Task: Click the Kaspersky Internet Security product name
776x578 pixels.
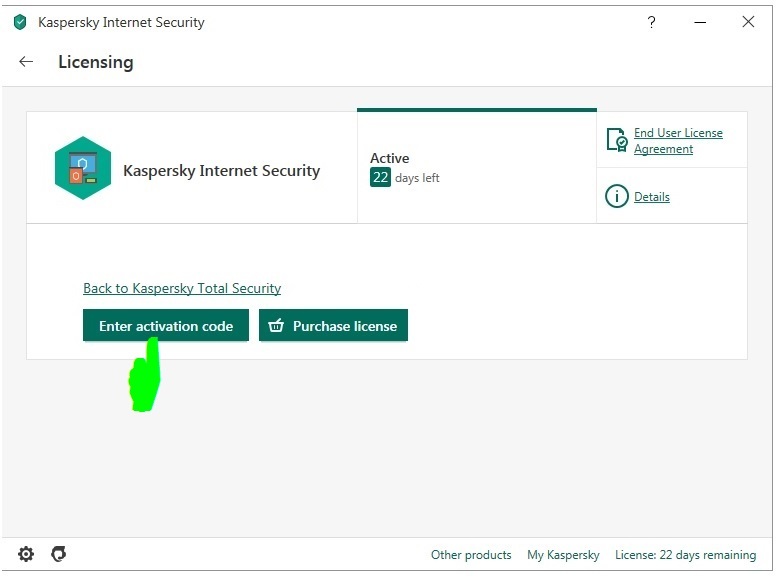Action: 221,171
